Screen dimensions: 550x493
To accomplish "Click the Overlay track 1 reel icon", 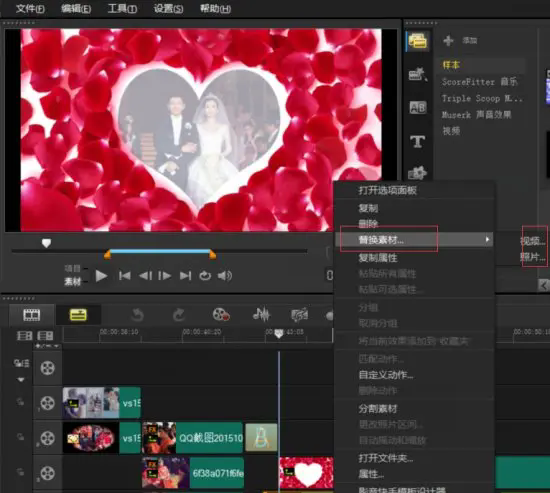I will click(47, 403).
